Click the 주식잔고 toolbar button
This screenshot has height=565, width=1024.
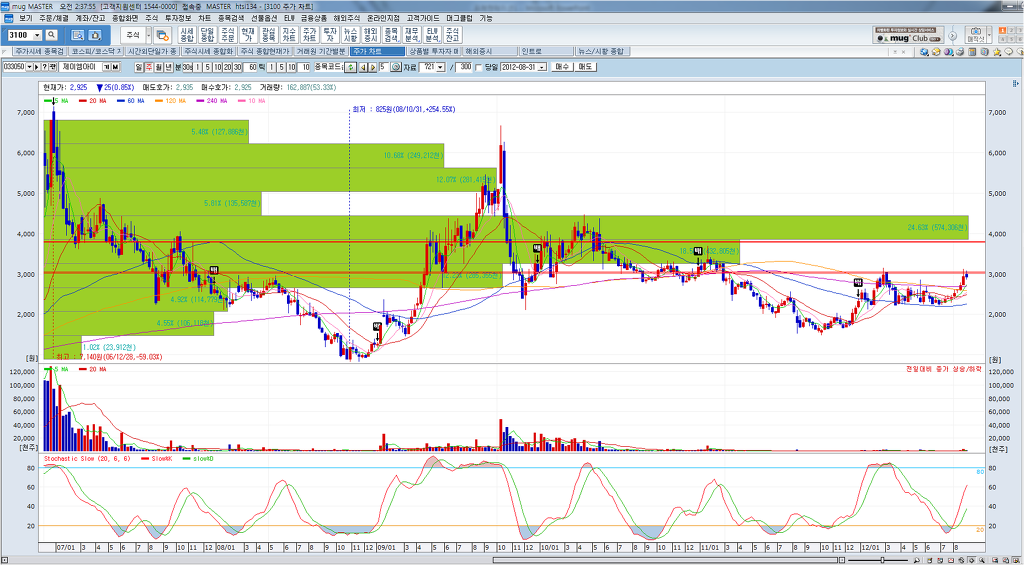(452, 35)
